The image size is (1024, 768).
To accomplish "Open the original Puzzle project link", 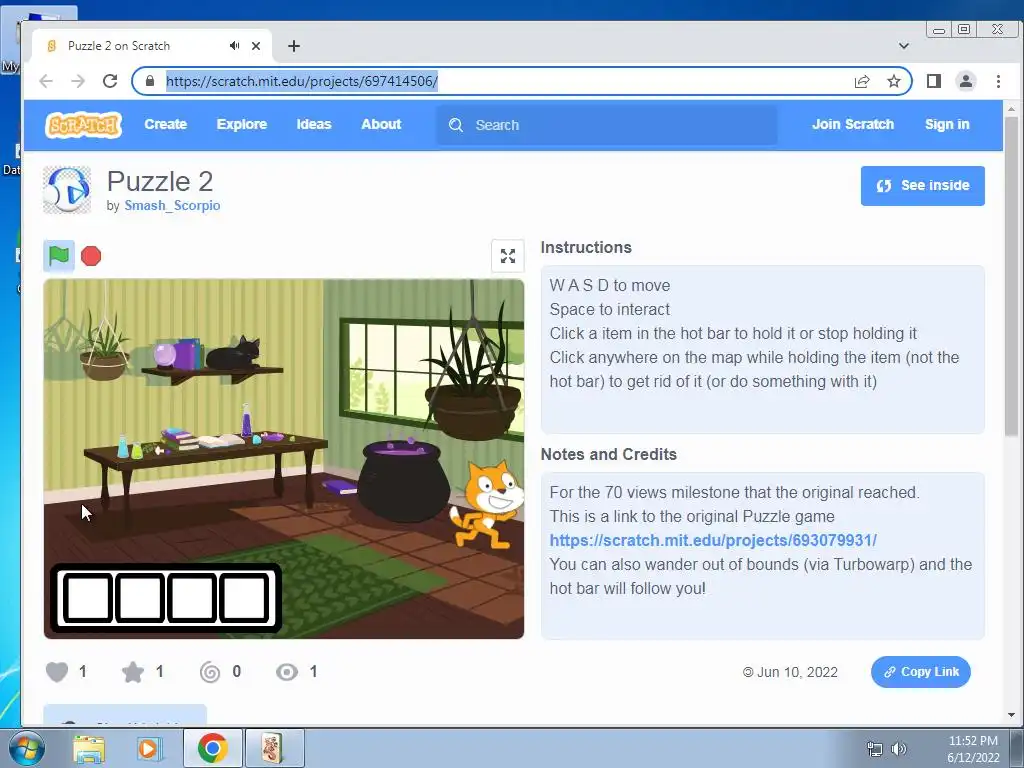I will click(713, 540).
